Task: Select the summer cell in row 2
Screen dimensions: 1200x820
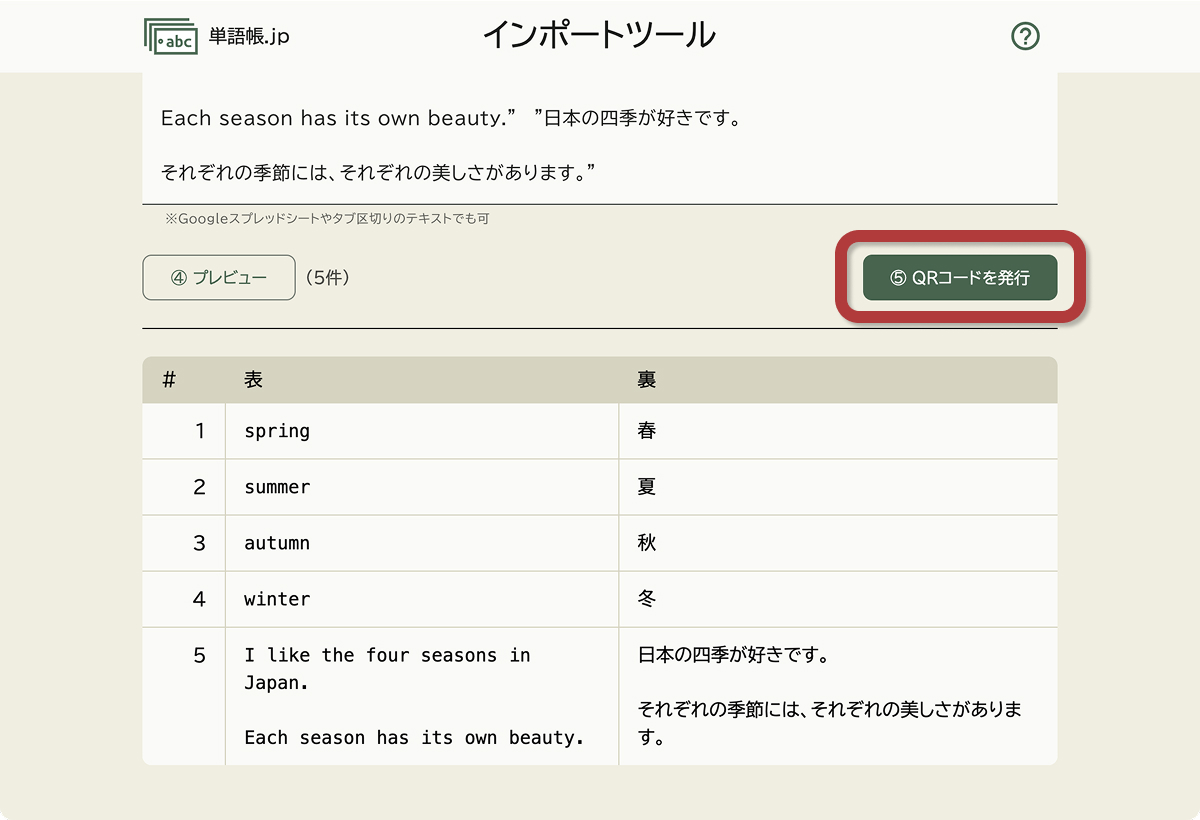Action: pos(279,487)
